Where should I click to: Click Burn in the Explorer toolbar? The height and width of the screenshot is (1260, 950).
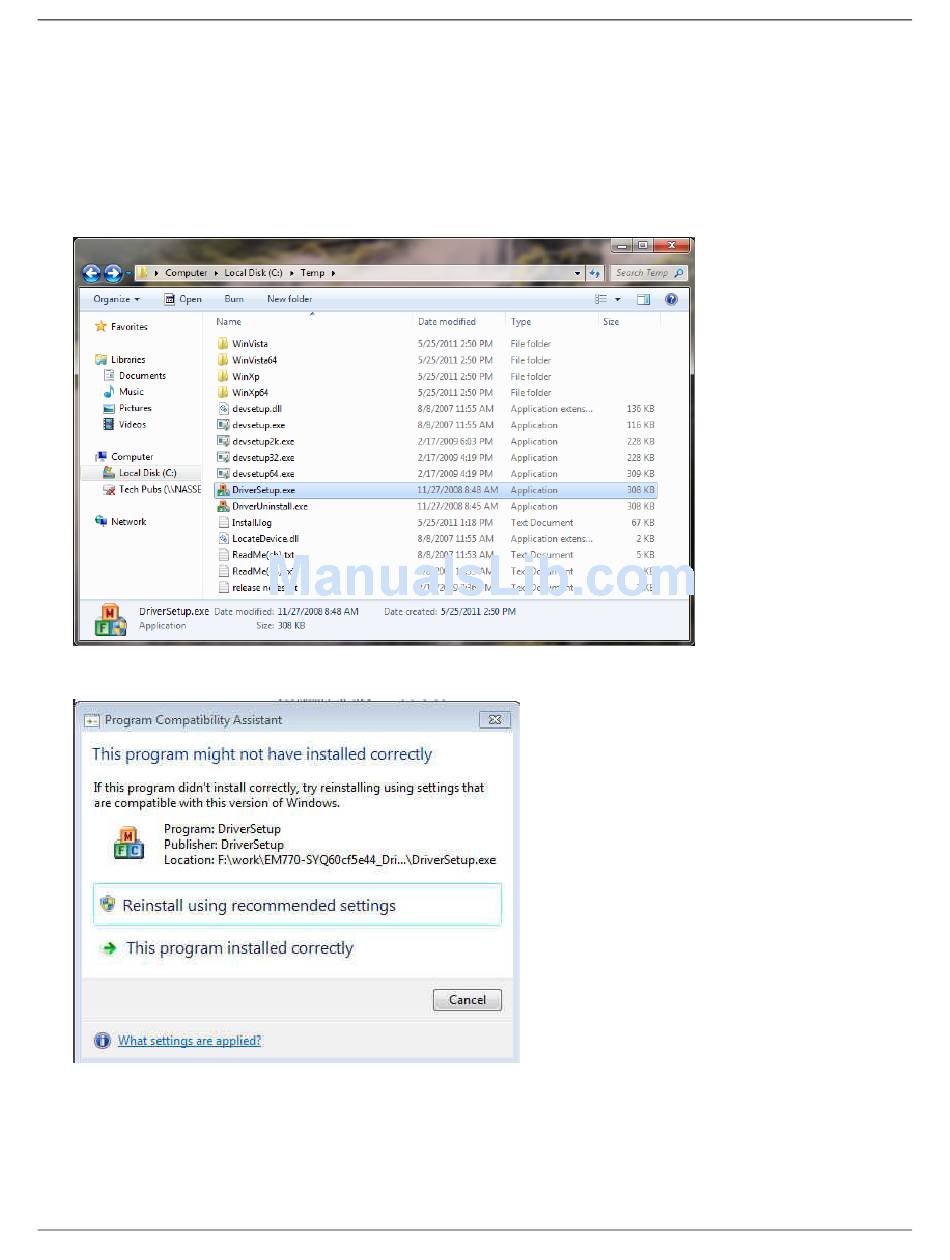[234, 299]
